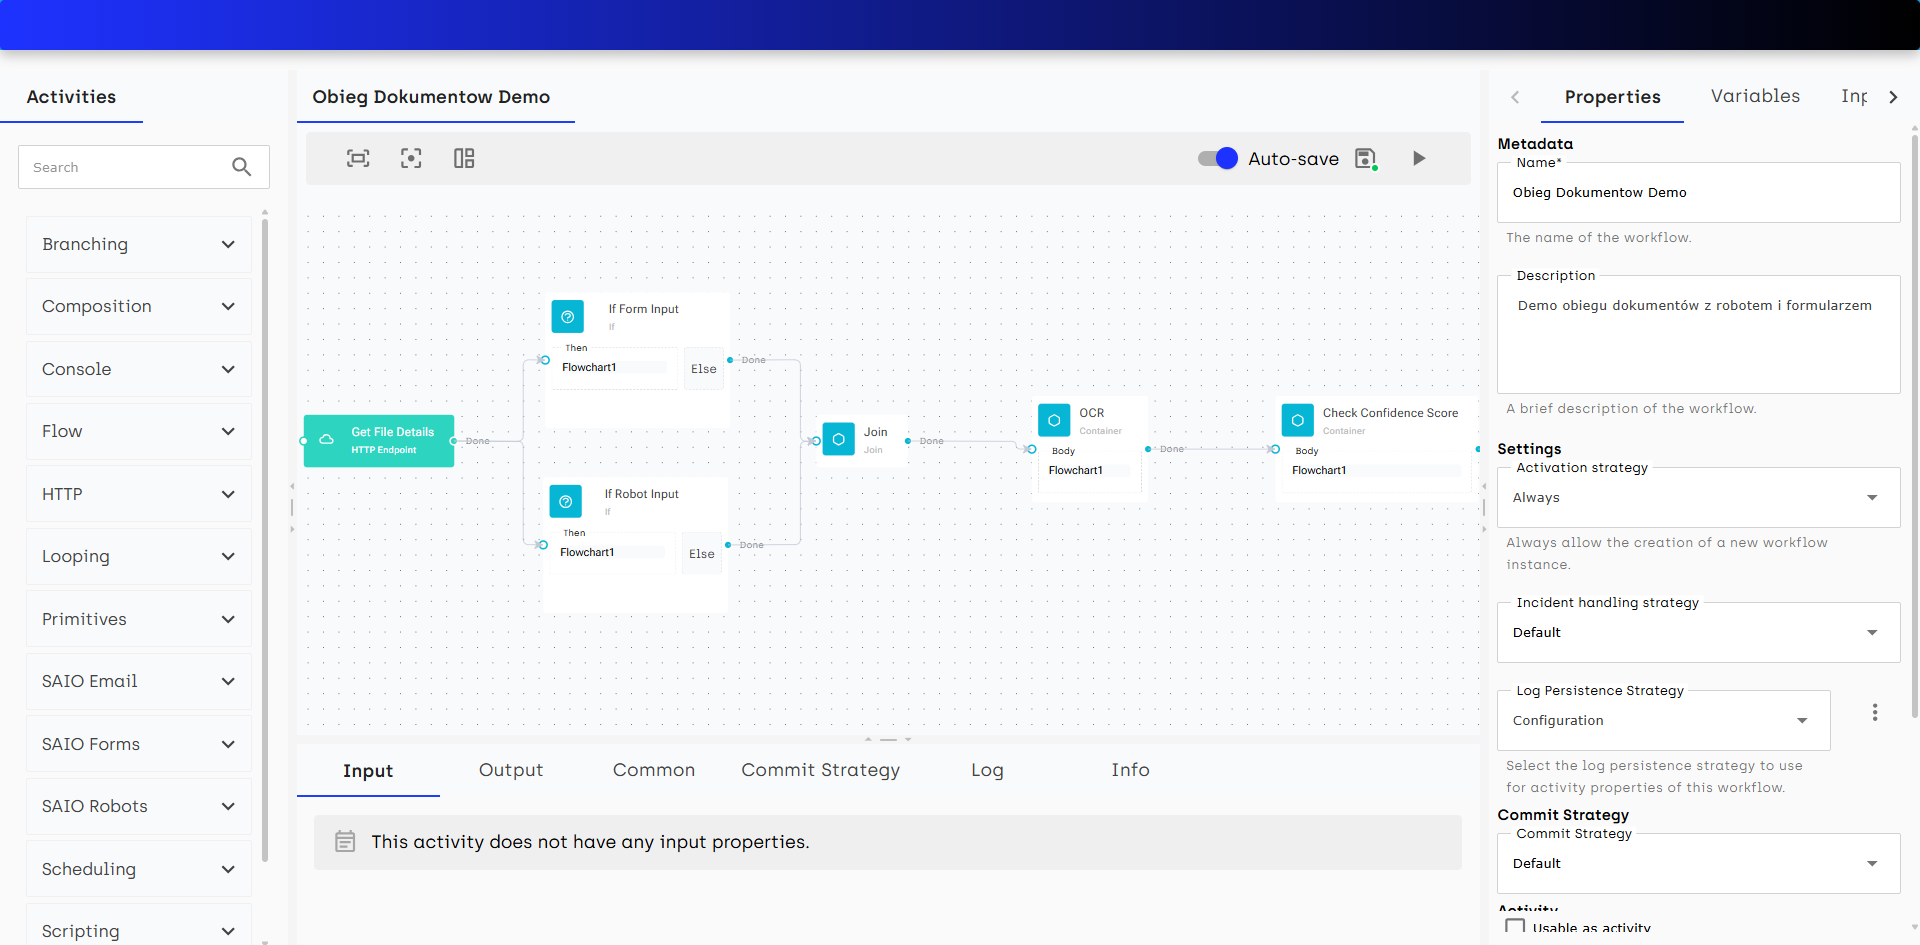Select the Get File Details HTTP Endpoint node
Viewport: 1920px width, 945px height.
[x=379, y=441]
